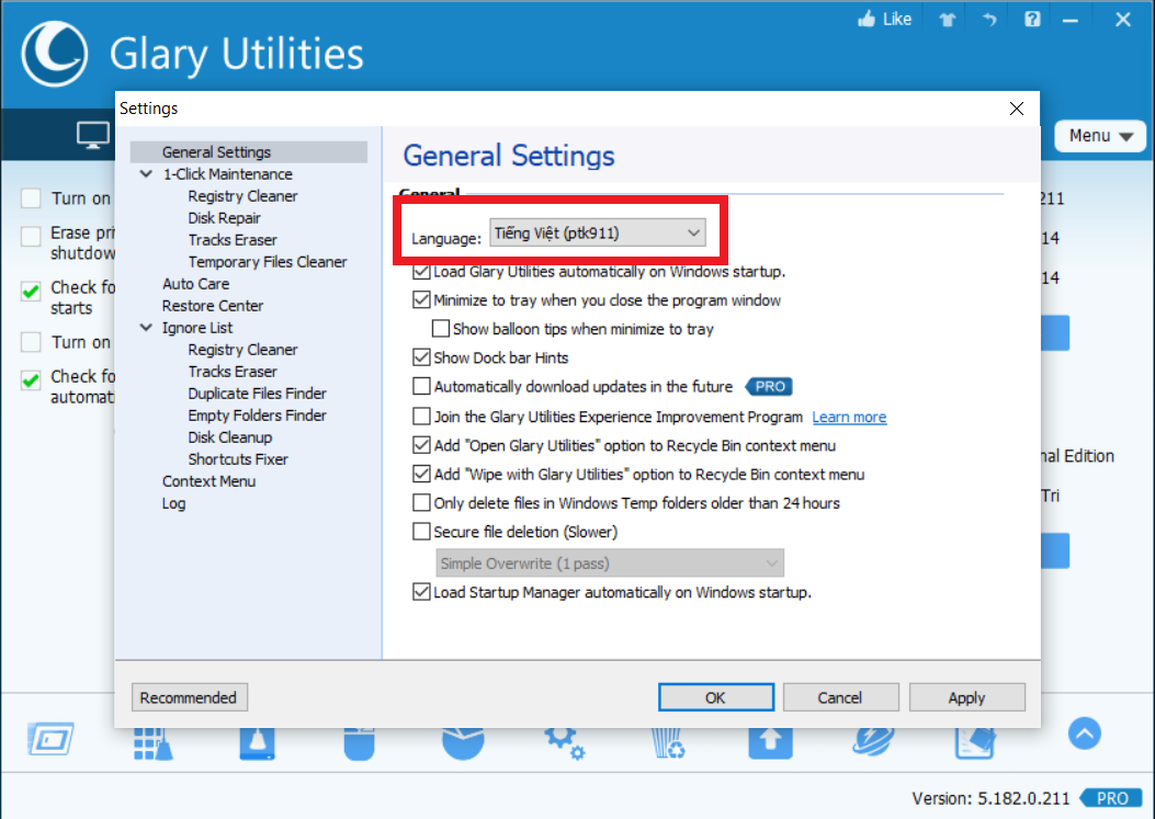
Task: Click the Apply button
Action: (x=966, y=698)
